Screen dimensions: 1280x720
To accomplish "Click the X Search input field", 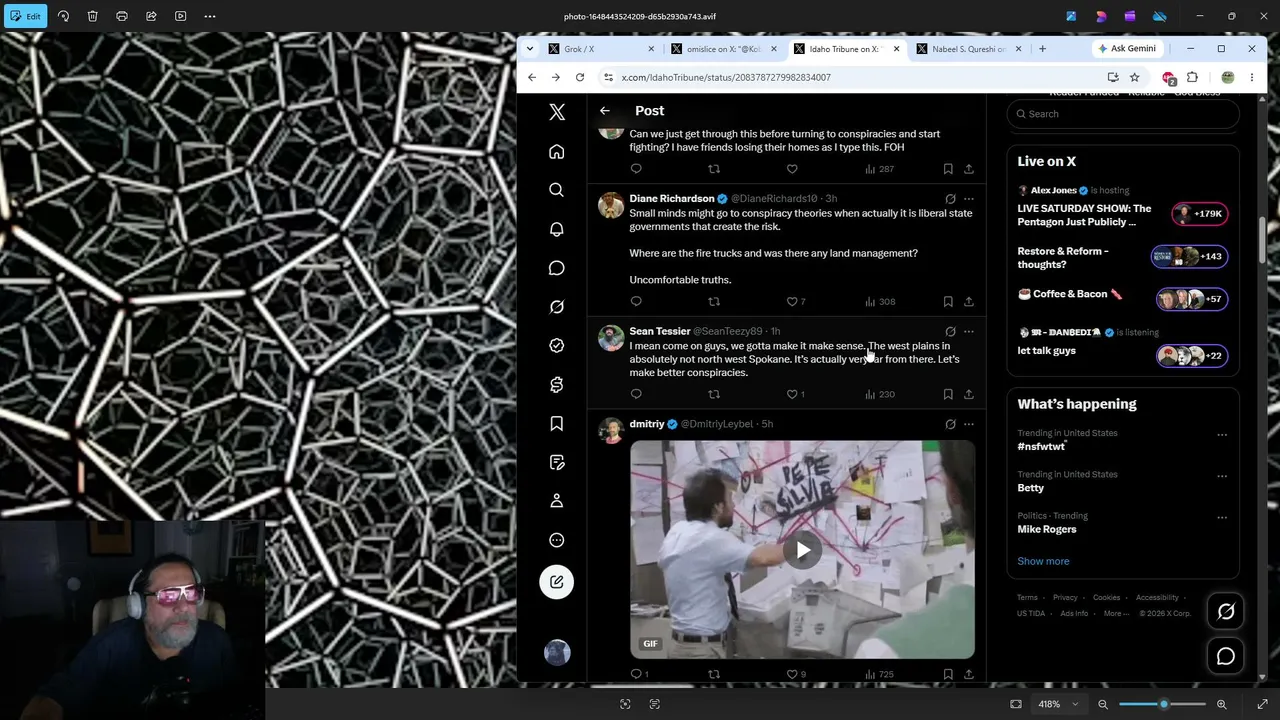I will pos(1123,114).
